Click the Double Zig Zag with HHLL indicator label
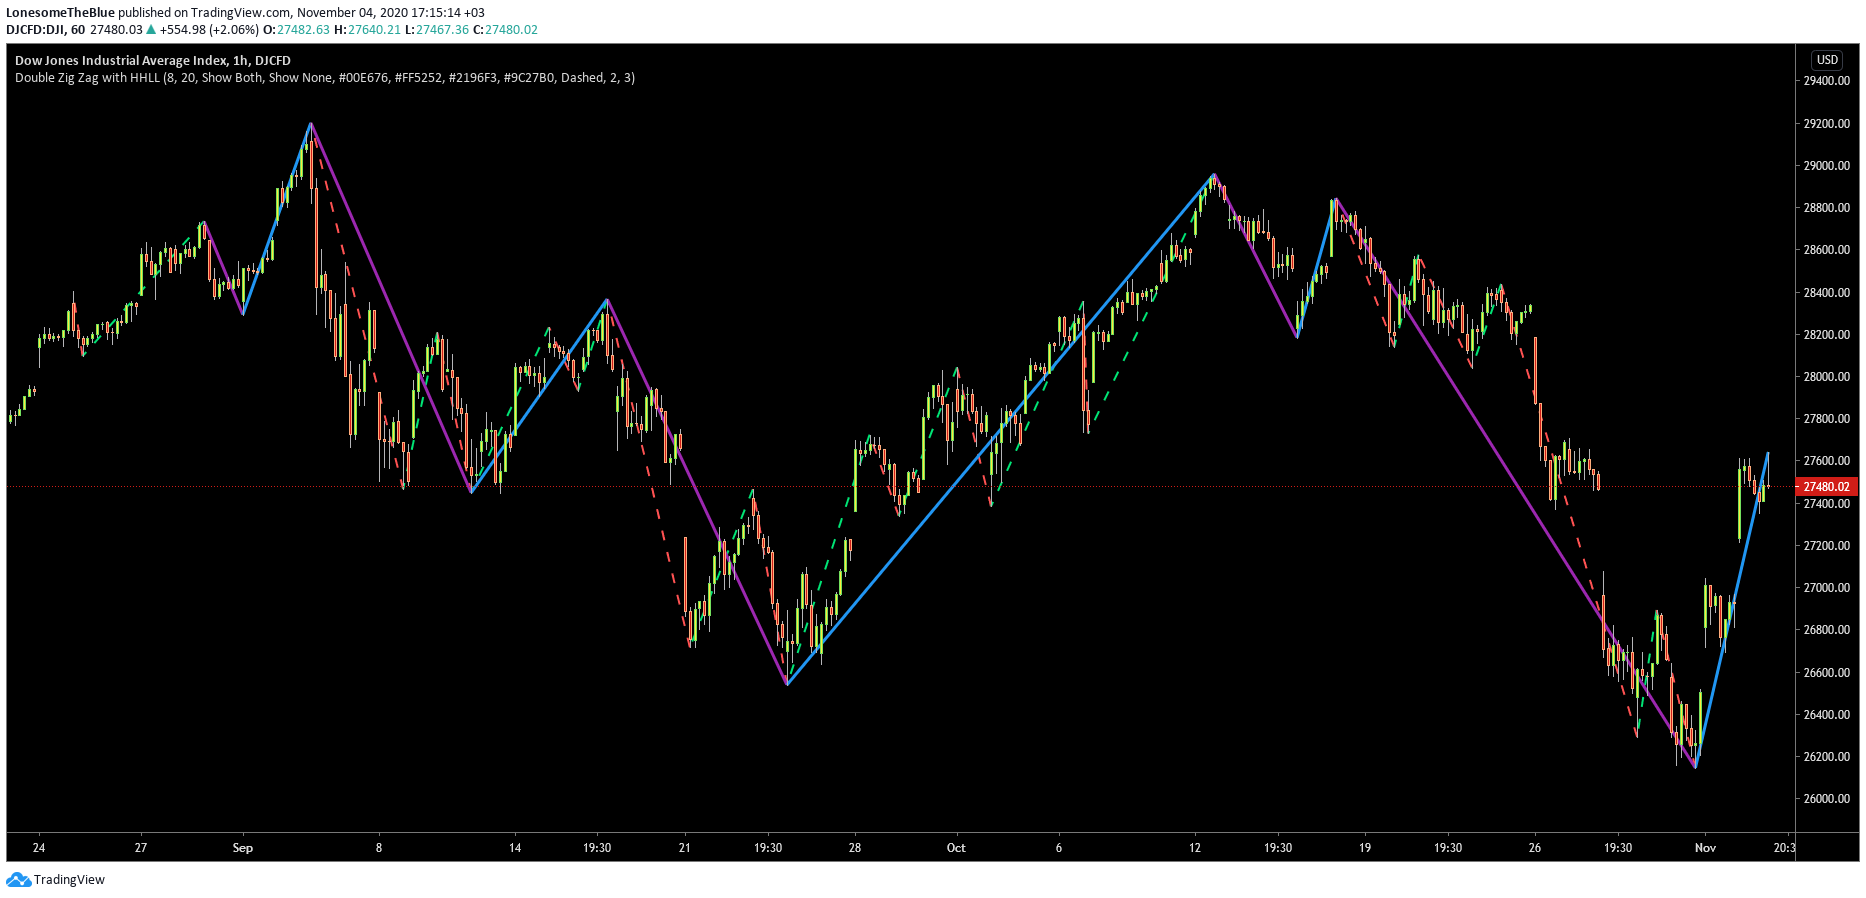Screen dimensions: 1866x898 325,77
